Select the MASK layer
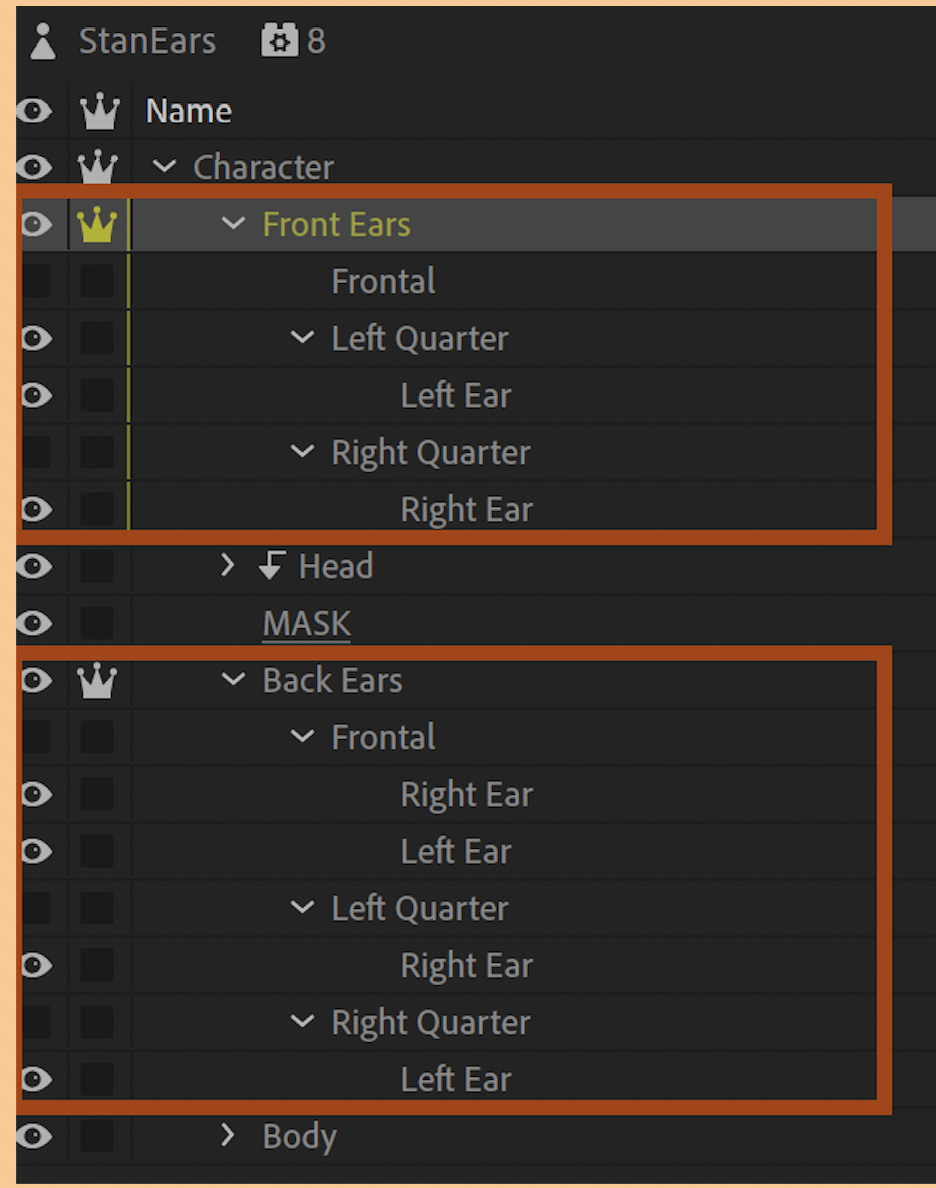 pos(306,622)
